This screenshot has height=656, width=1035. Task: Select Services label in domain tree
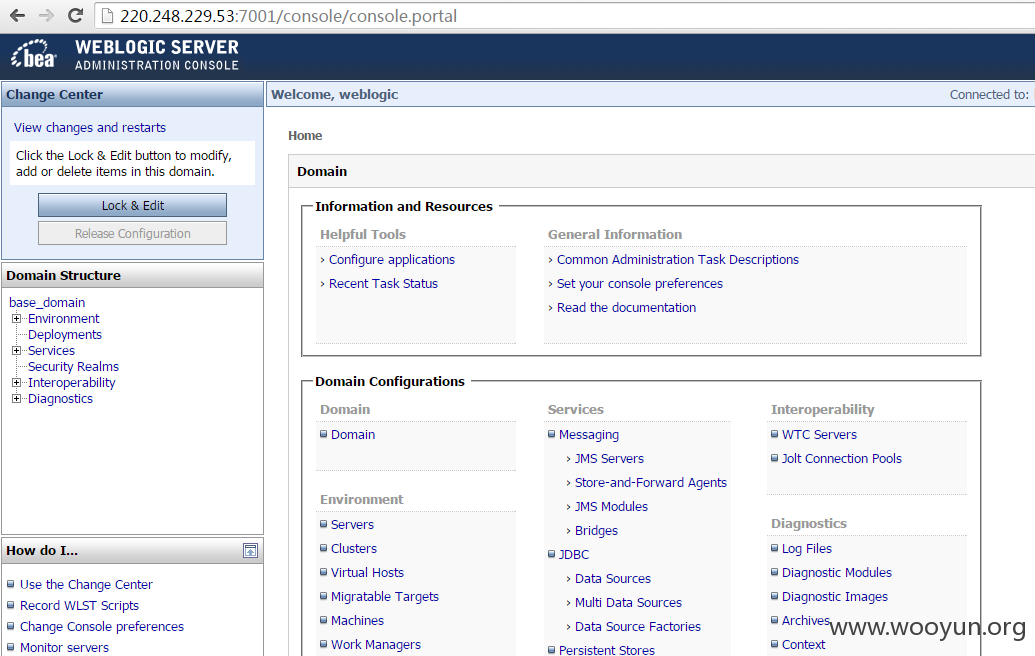(x=51, y=350)
